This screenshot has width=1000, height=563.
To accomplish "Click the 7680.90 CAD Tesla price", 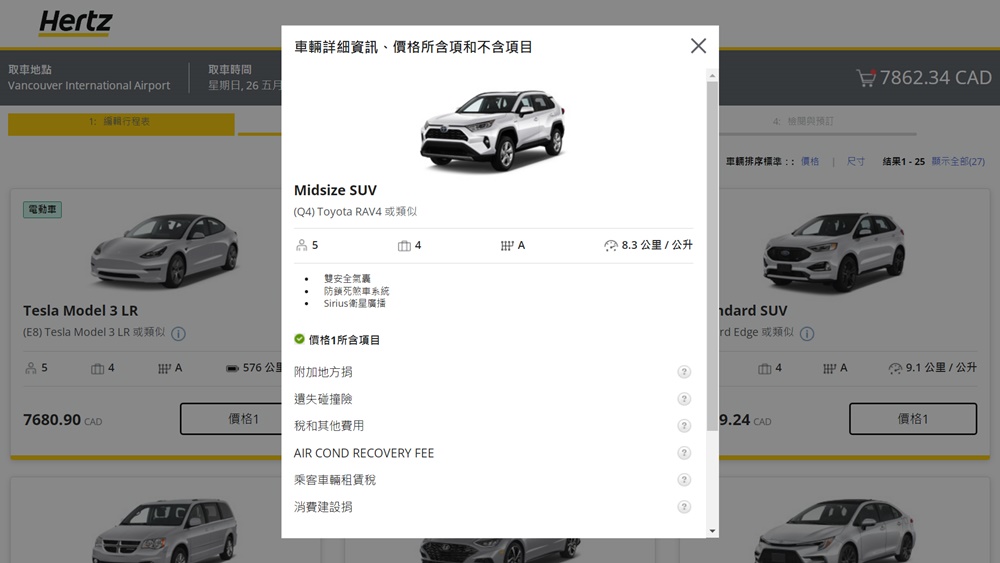I will (x=62, y=420).
